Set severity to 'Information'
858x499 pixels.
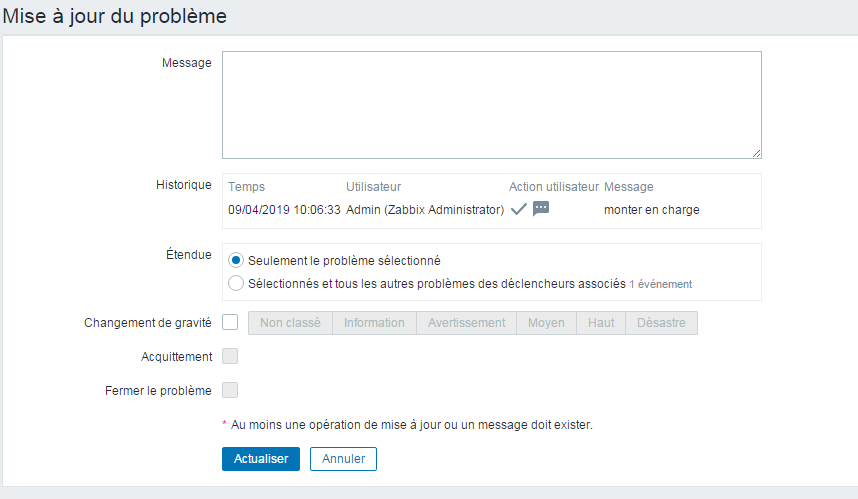pos(374,323)
